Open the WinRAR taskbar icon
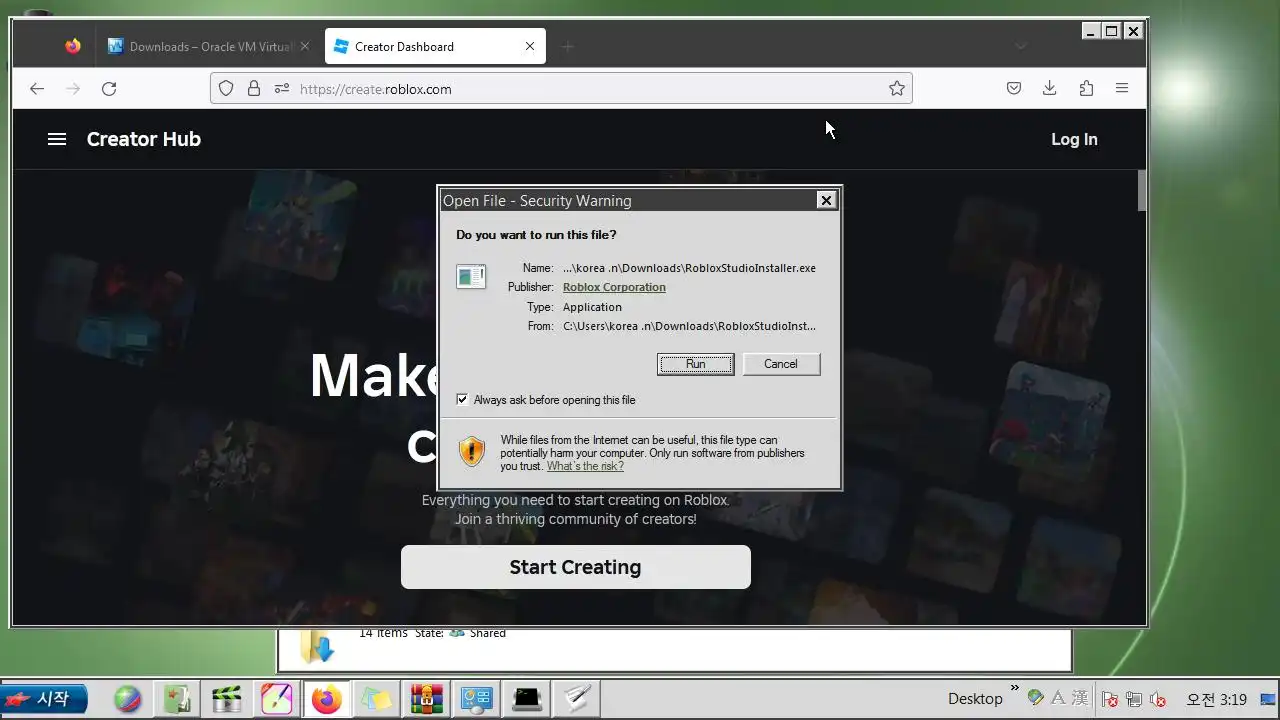This screenshot has width=1280, height=720. [427, 699]
